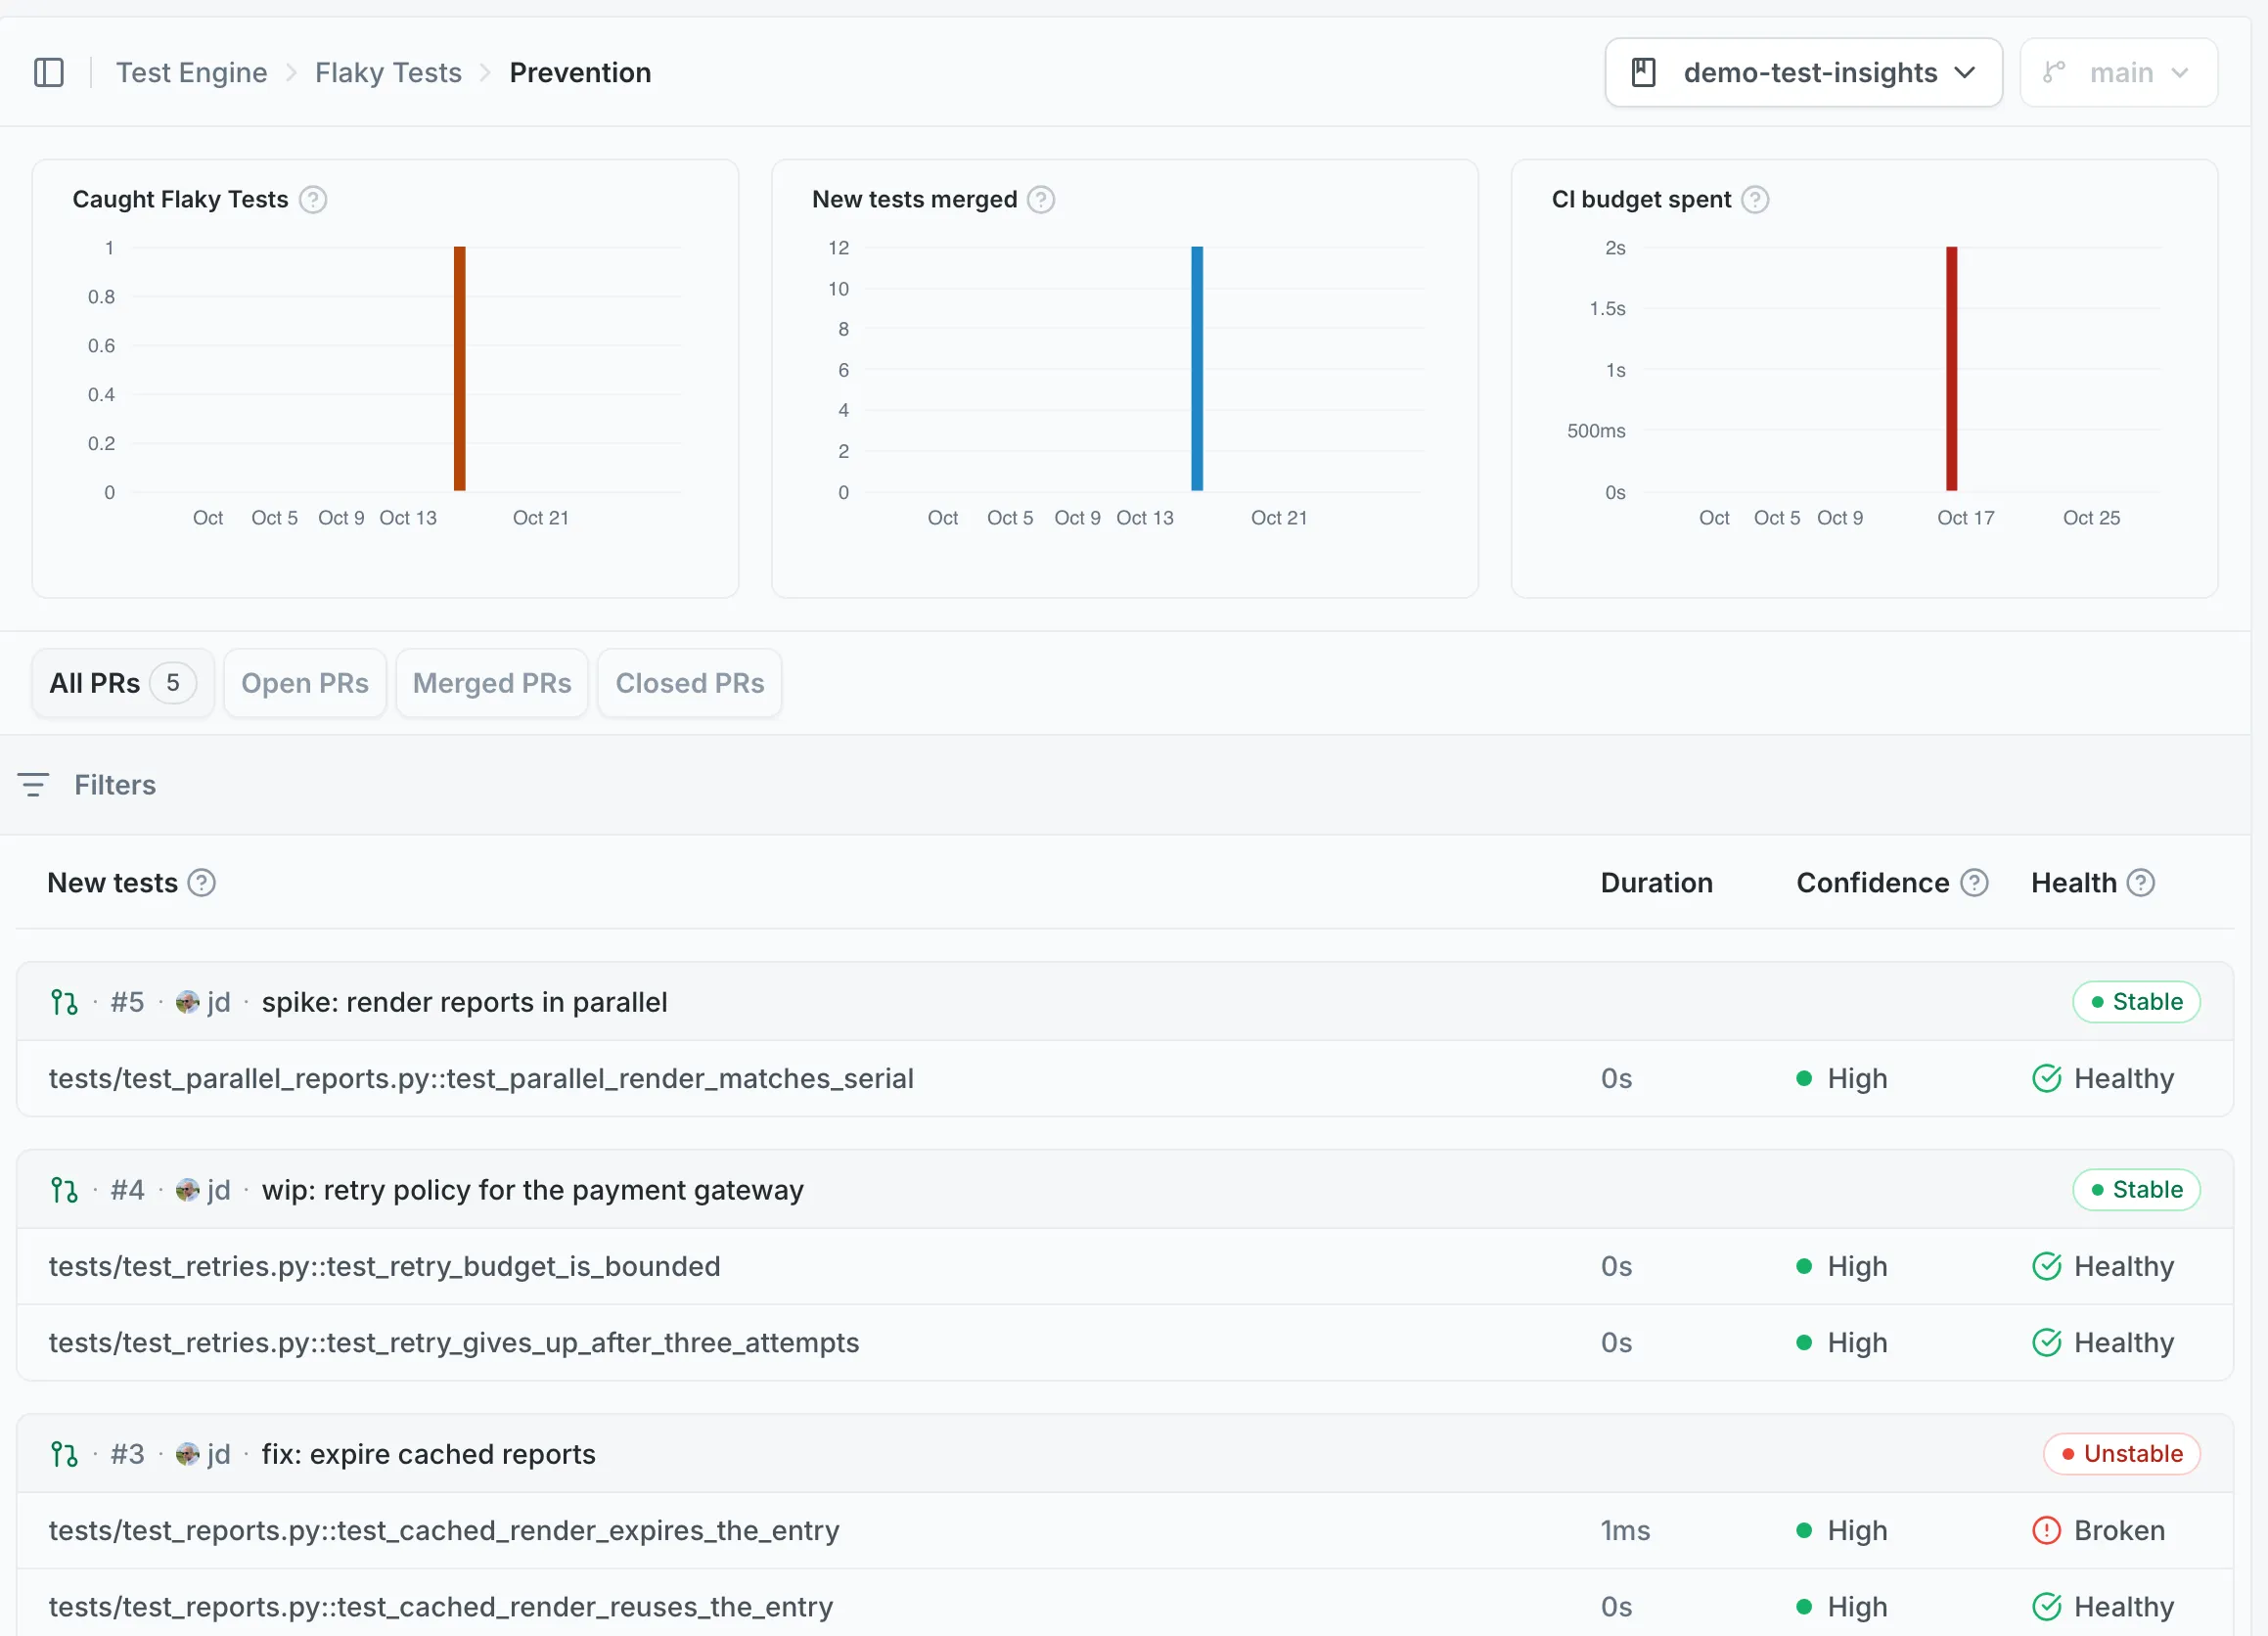This screenshot has width=2268, height=1636.
Task: Toggle the sidebar panel icon
Action: (x=49, y=72)
